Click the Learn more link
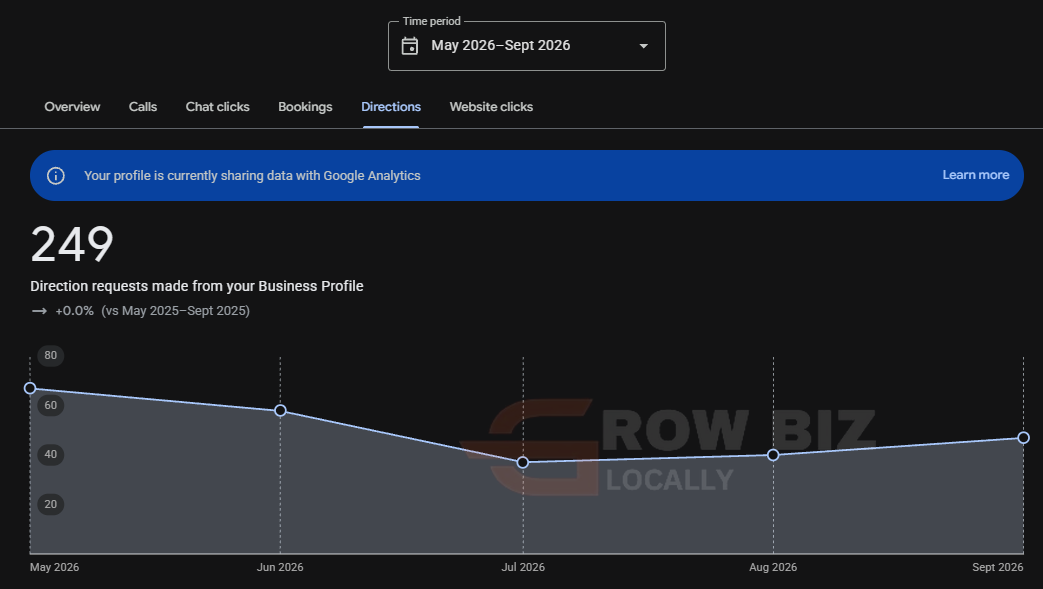This screenshot has width=1043, height=589. click(x=975, y=175)
